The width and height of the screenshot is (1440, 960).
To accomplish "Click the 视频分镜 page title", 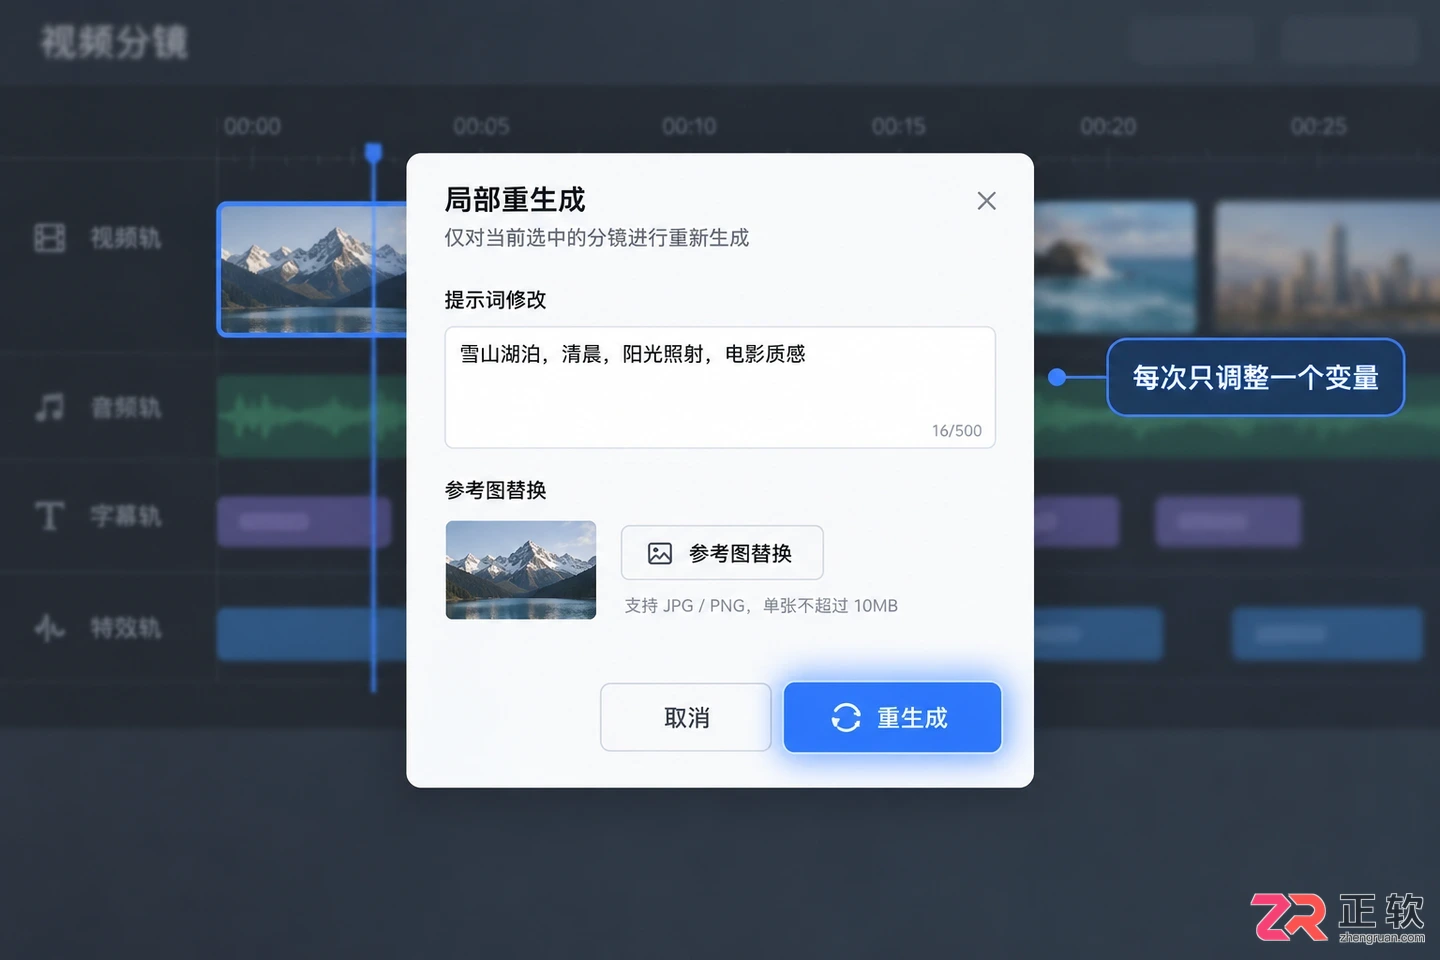I will click(114, 43).
